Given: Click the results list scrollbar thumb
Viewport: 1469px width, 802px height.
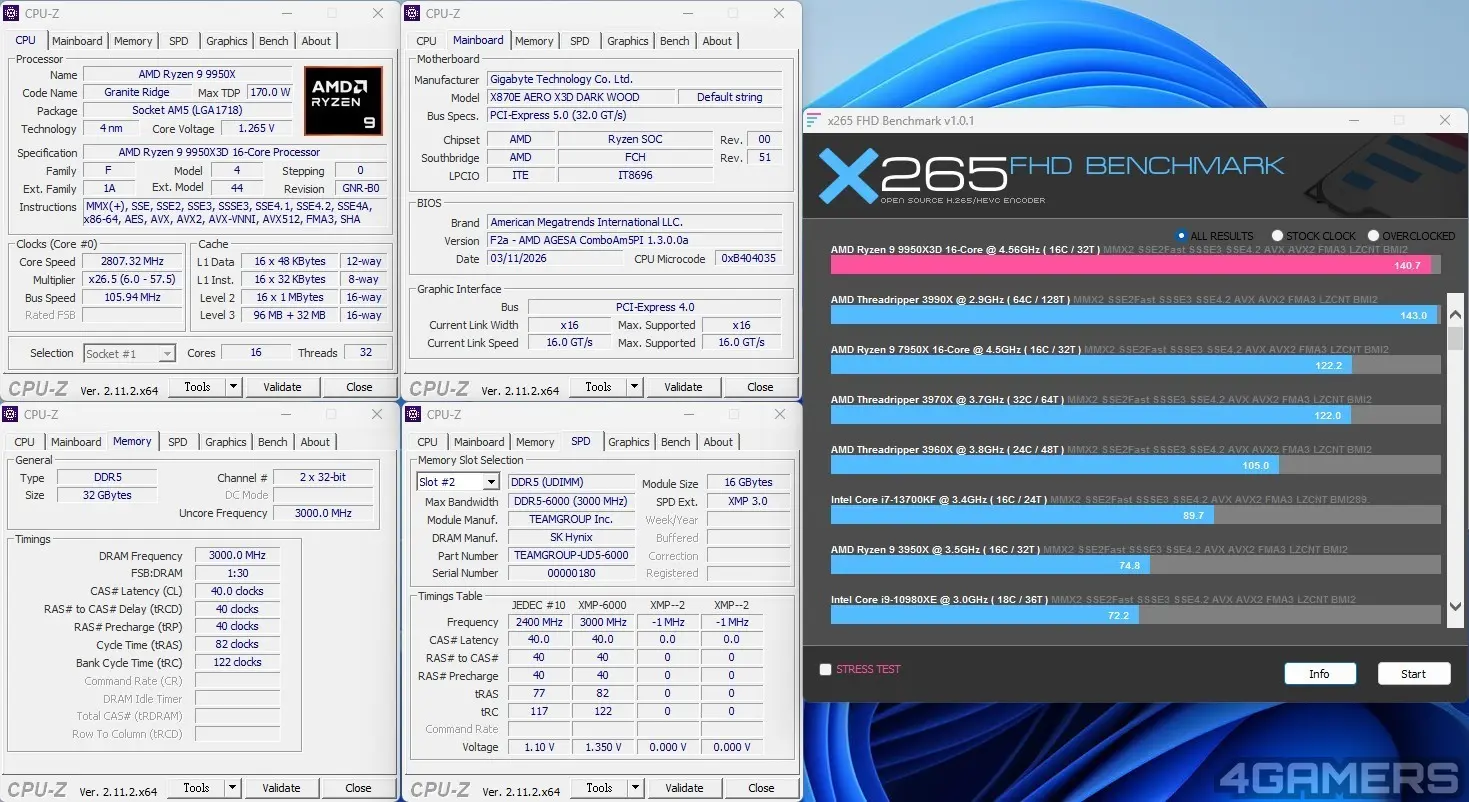Looking at the screenshot, I should (1455, 338).
